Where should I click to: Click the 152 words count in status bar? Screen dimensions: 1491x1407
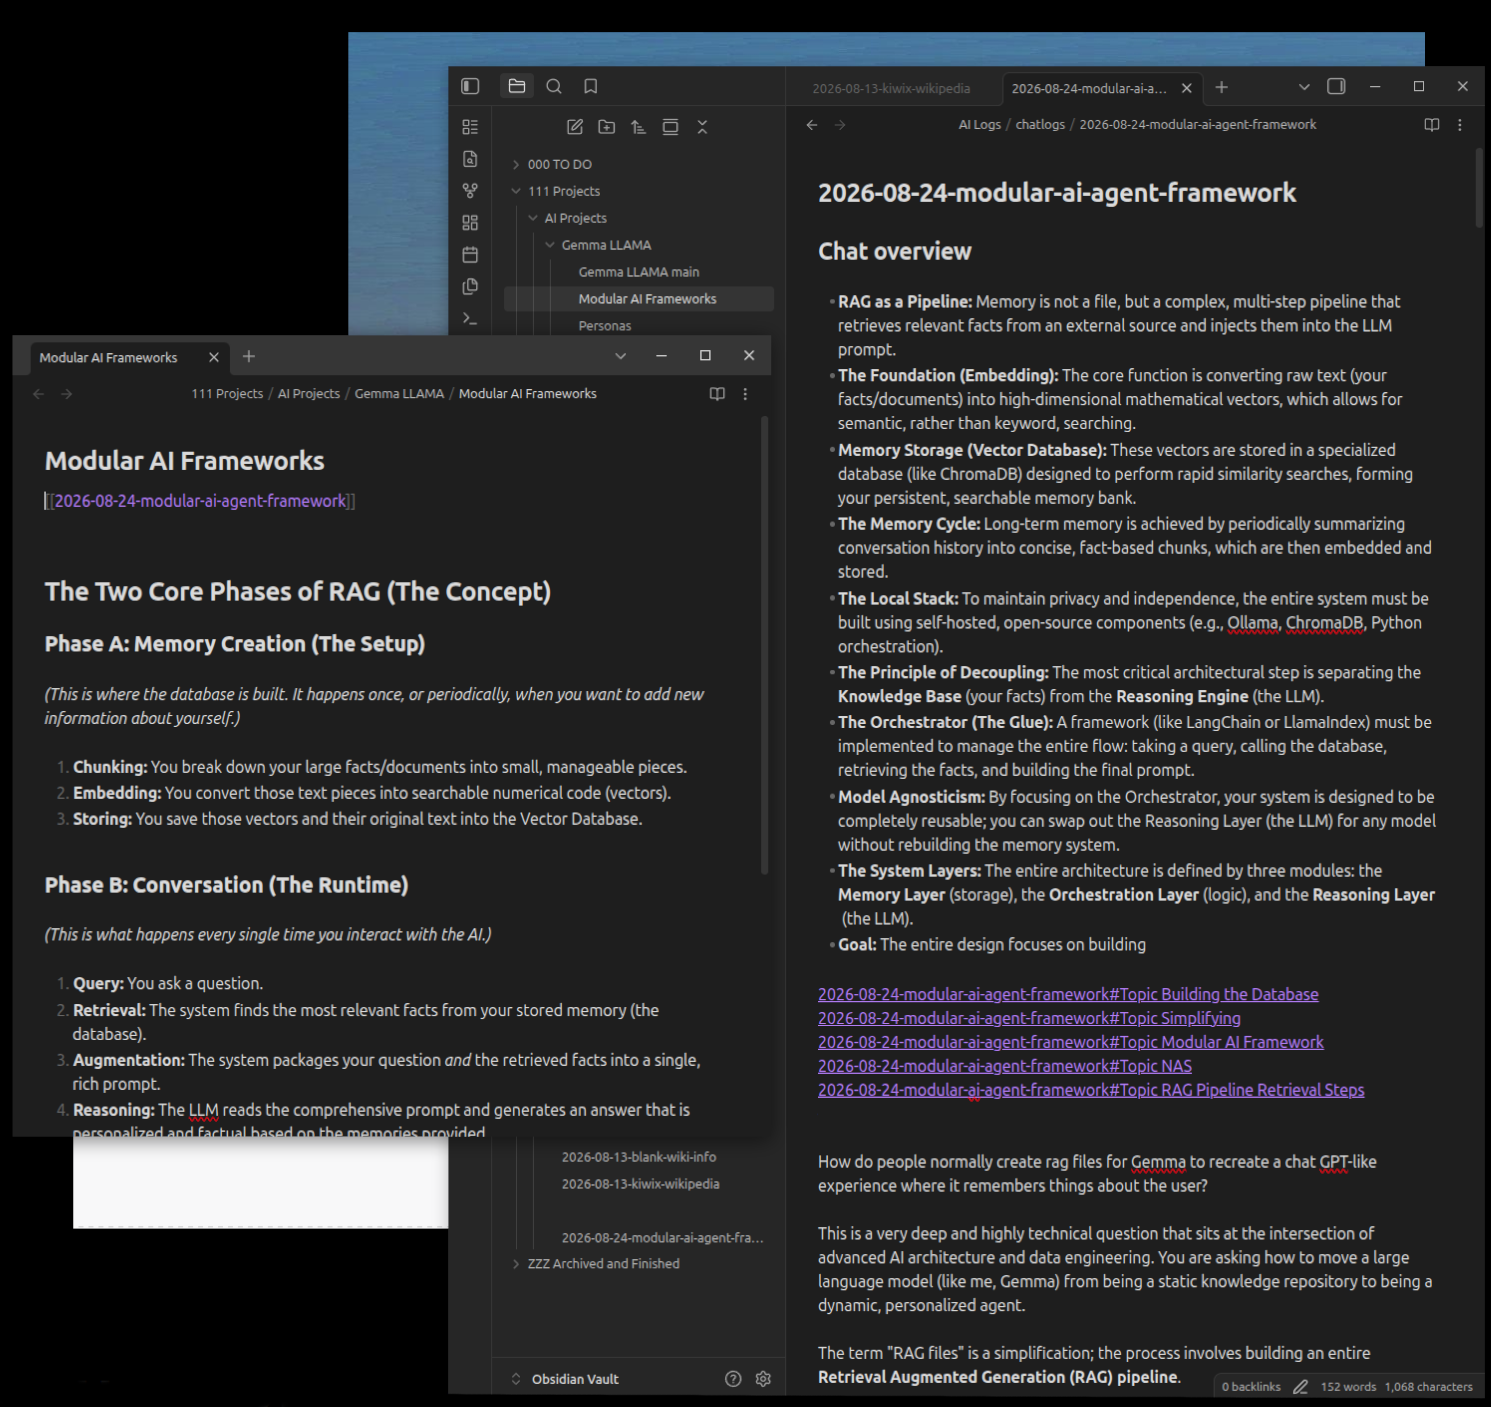tap(1348, 1387)
